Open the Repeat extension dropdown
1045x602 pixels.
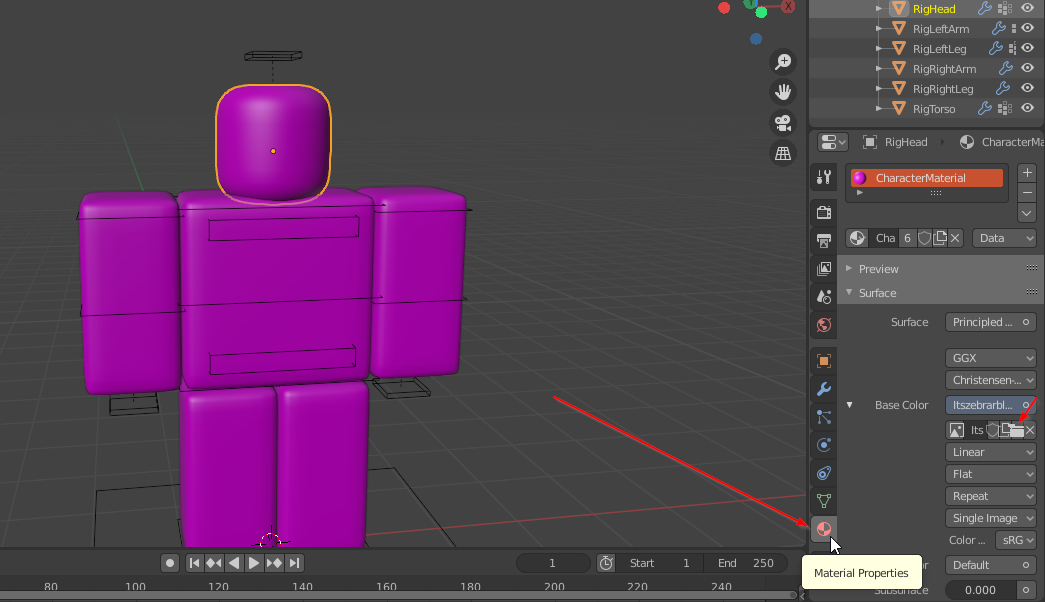[x=990, y=496]
